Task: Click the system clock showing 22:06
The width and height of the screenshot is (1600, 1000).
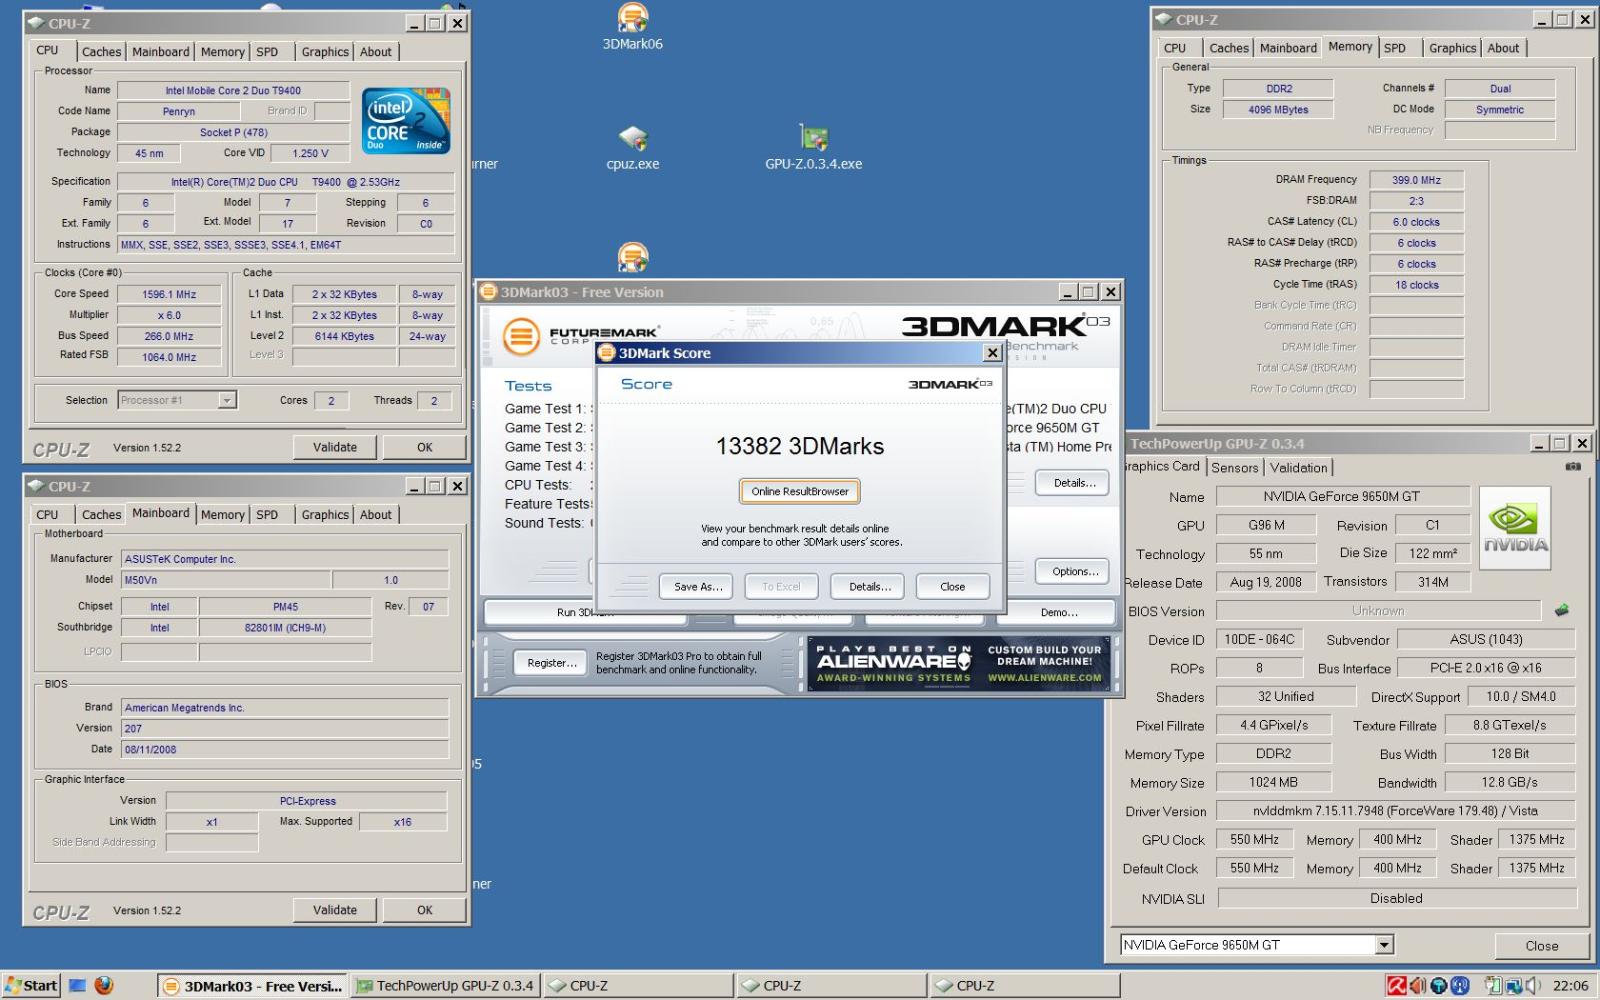Action: click(1569, 986)
